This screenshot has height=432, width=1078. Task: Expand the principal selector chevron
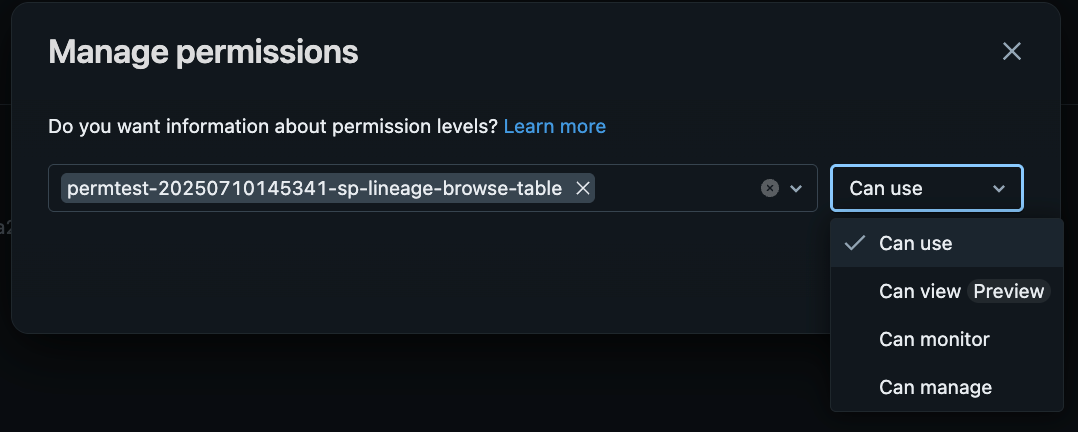[x=796, y=188]
